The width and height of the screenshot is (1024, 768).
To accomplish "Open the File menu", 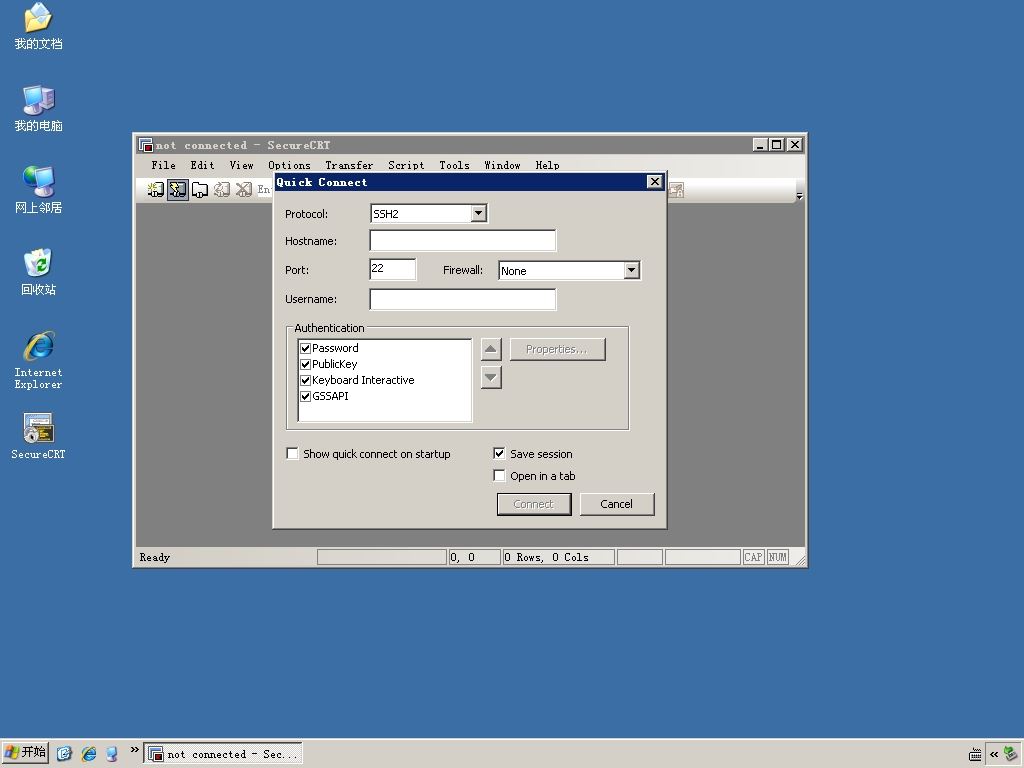I will pos(163,165).
